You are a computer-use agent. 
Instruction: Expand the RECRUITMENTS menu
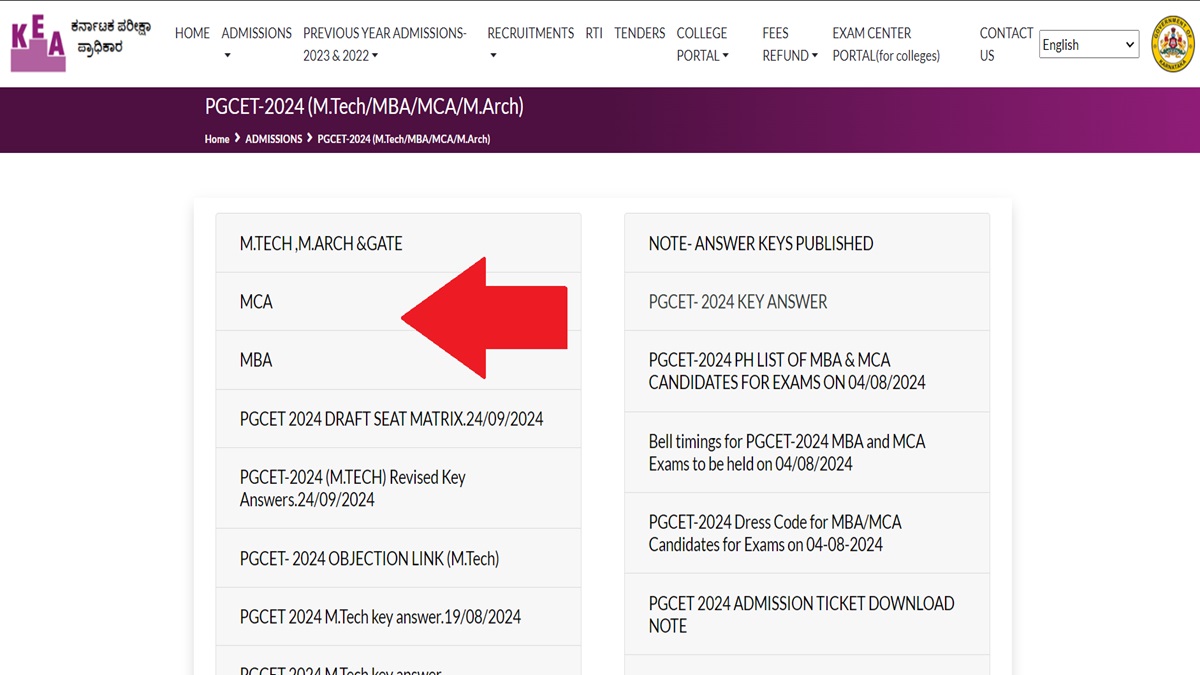tap(530, 44)
